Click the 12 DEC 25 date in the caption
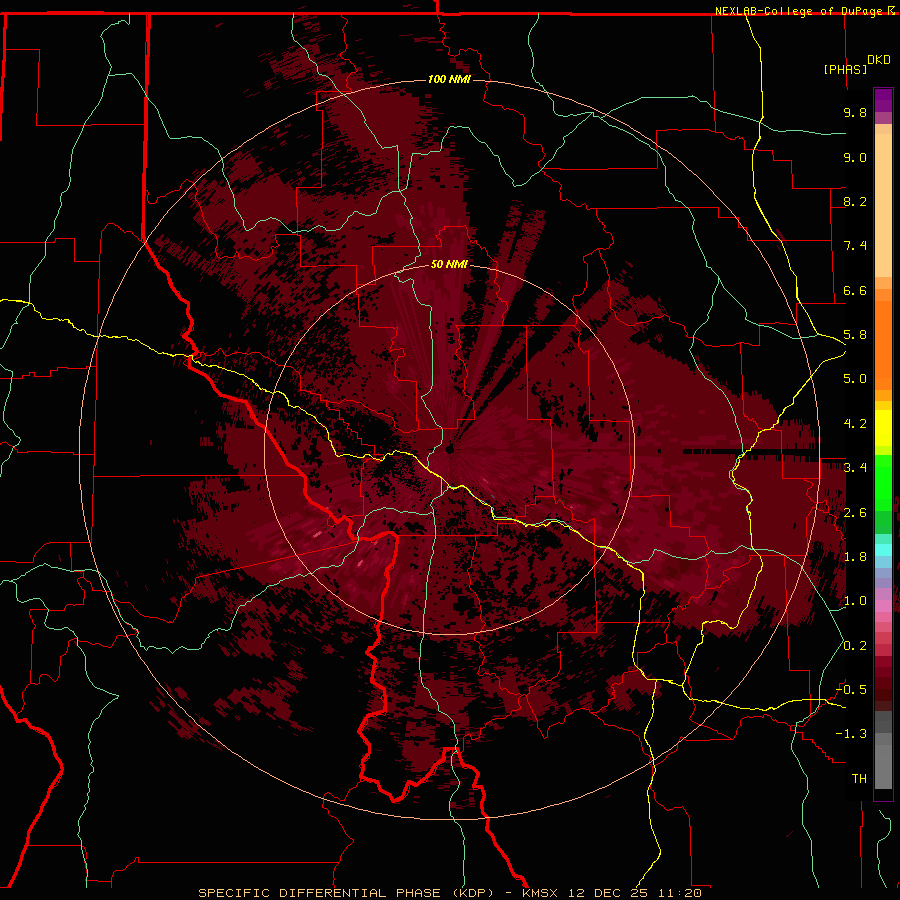The image size is (900, 900). point(609,893)
